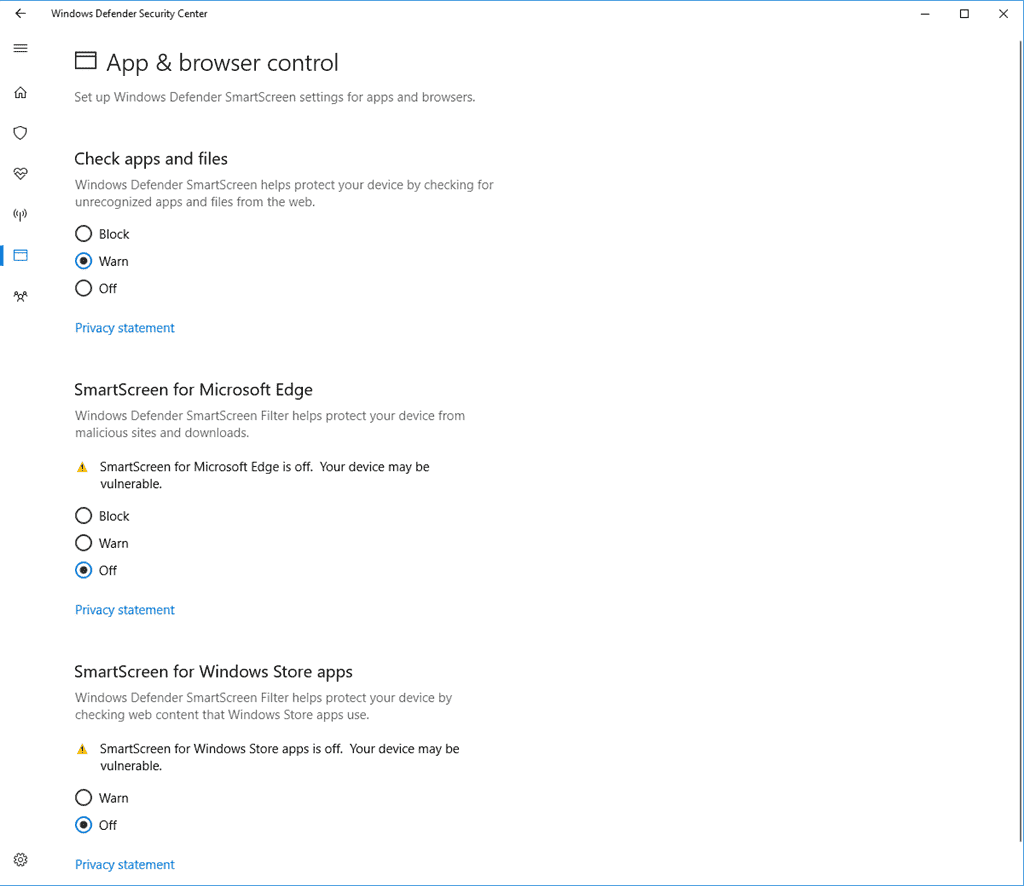Maximize the Windows Defender Security Center window

[964, 14]
